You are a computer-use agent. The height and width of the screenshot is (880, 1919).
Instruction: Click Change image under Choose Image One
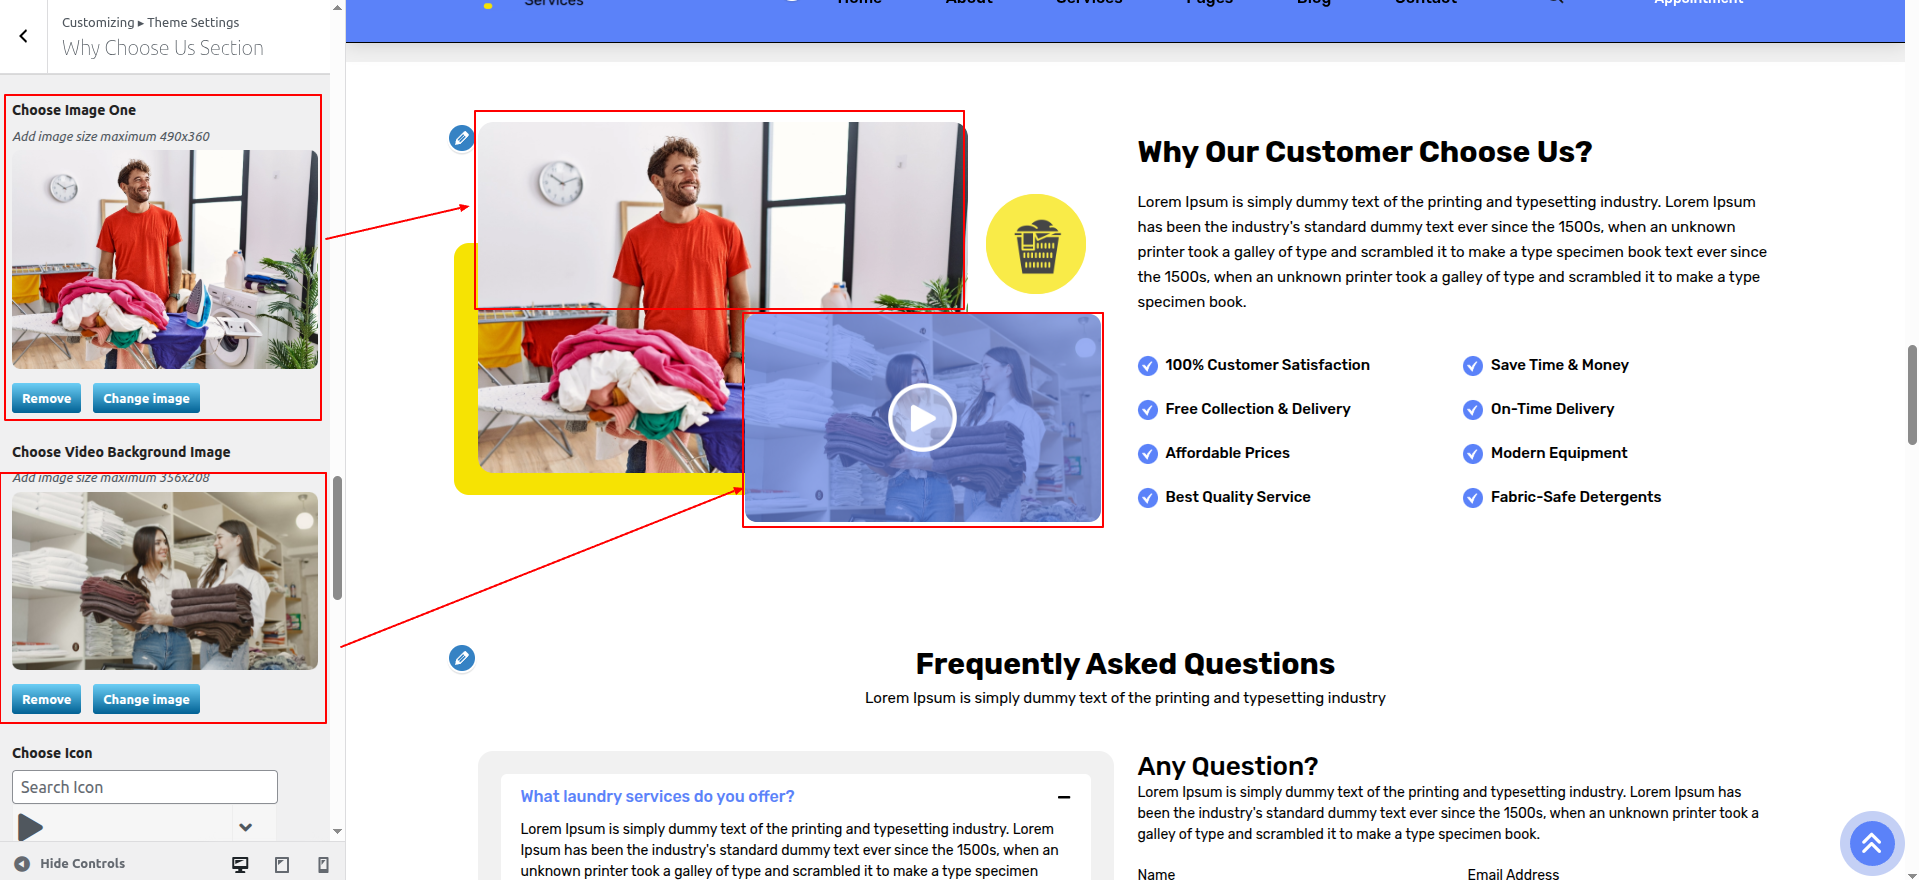pyautogui.click(x=147, y=398)
